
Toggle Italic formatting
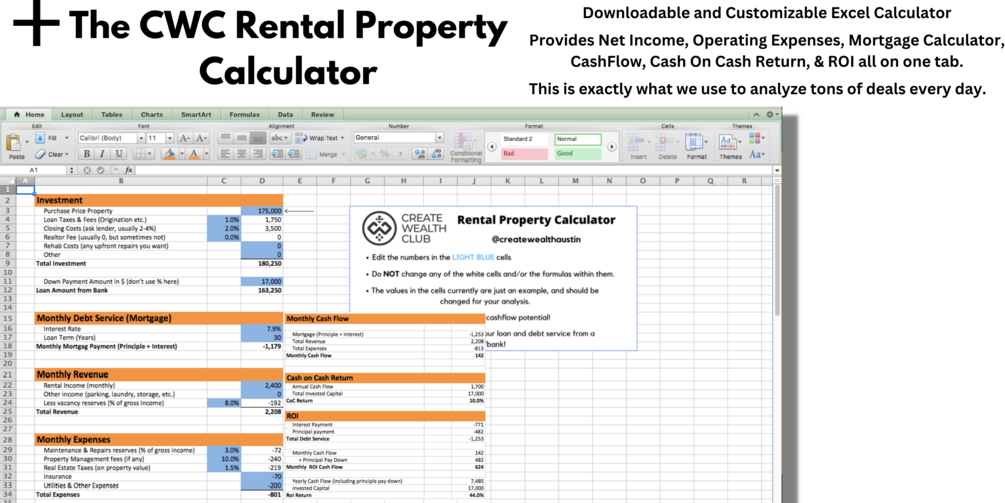(x=102, y=154)
